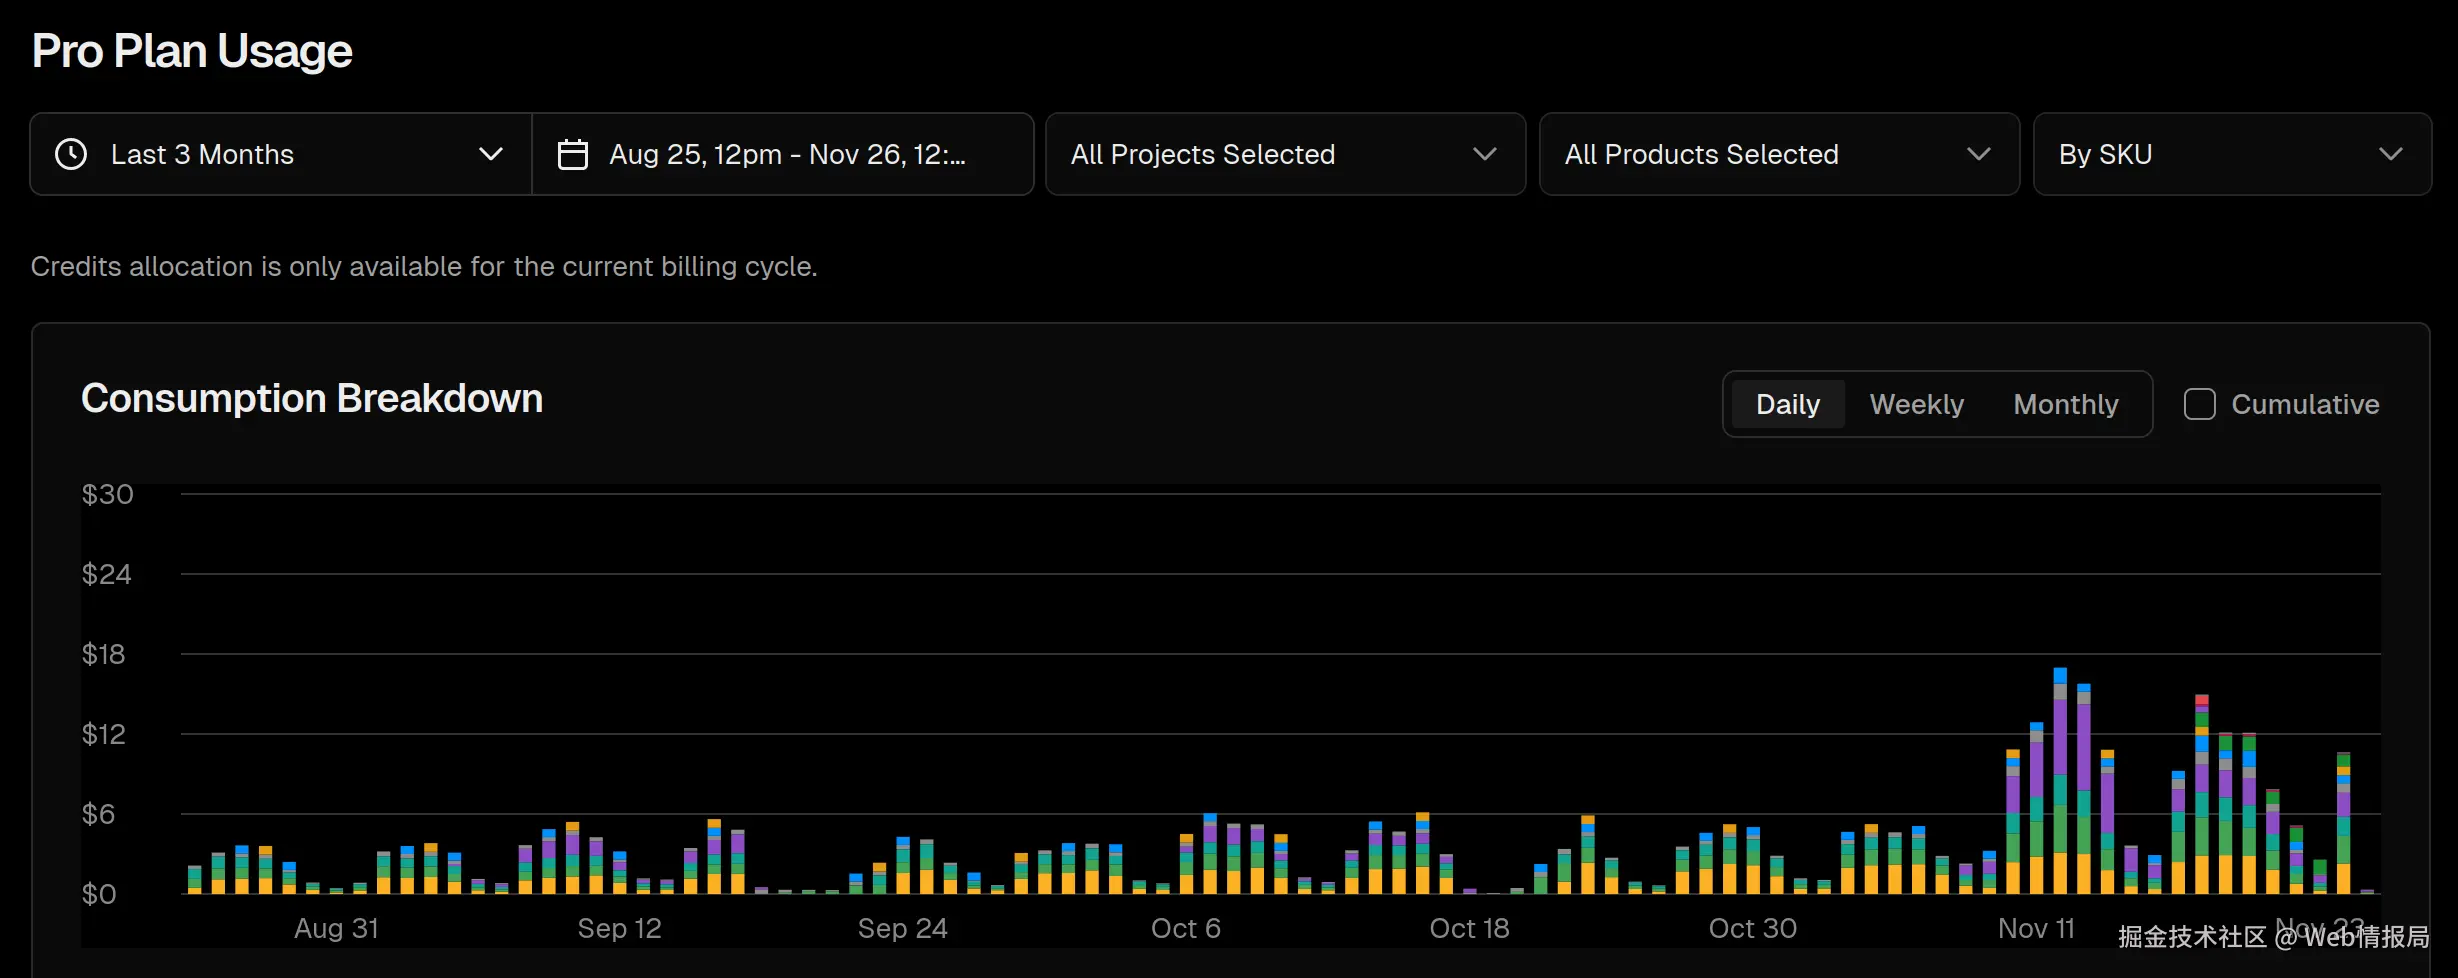The width and height of the screenshot is (2458, 978).
Task: Click the chevron on By SKU selector
Action: [2390, 154]
